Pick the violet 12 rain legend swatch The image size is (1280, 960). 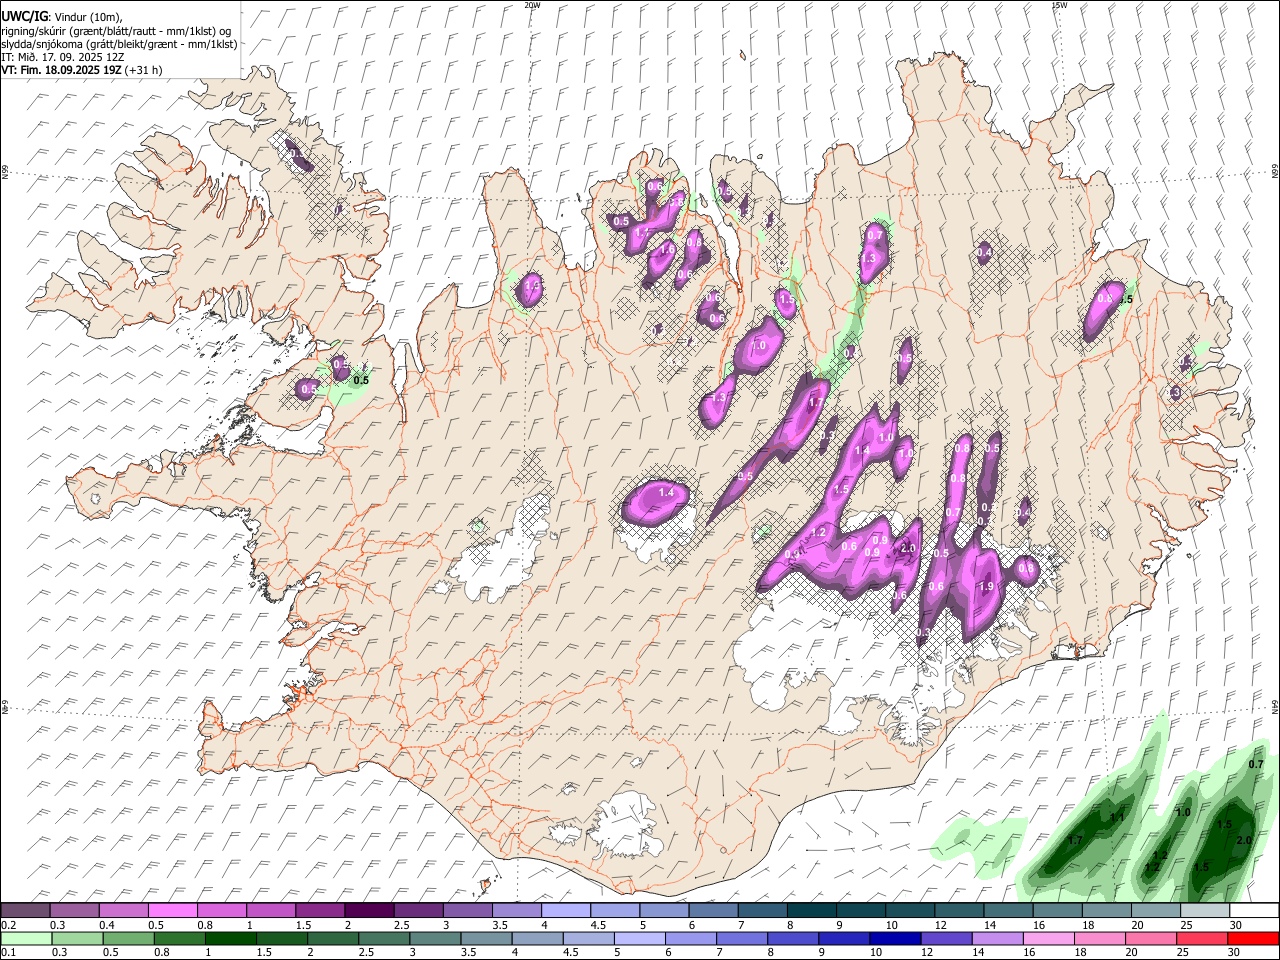click(946, 938)
